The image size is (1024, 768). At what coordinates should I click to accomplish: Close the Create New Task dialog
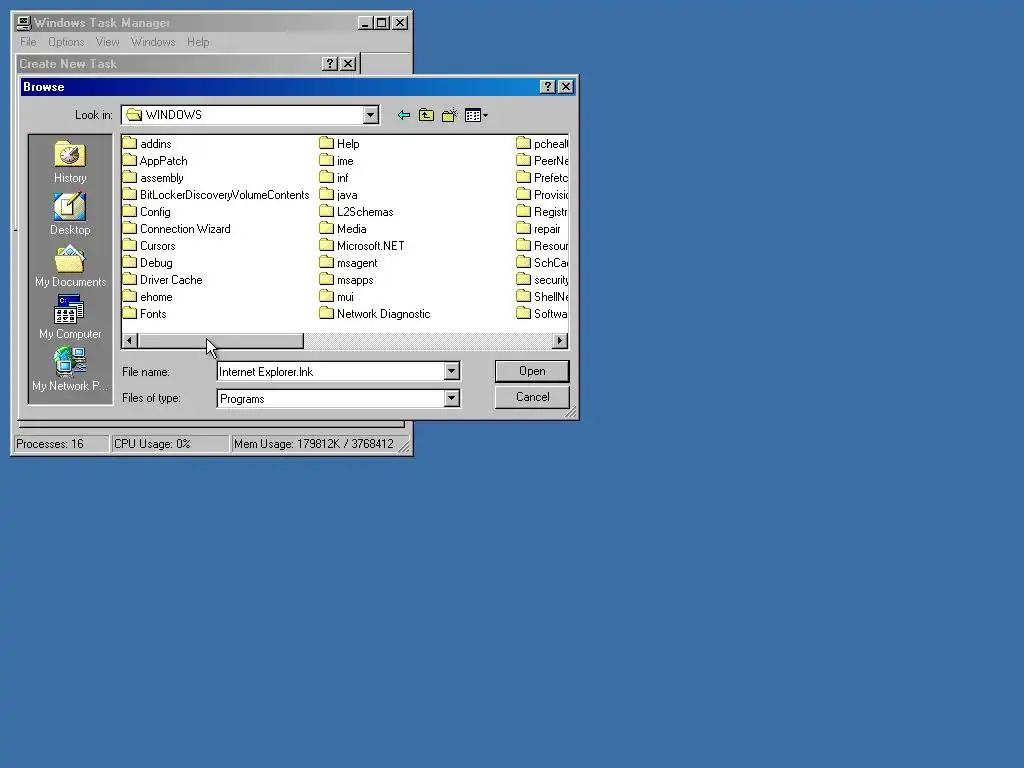[348, 63]
